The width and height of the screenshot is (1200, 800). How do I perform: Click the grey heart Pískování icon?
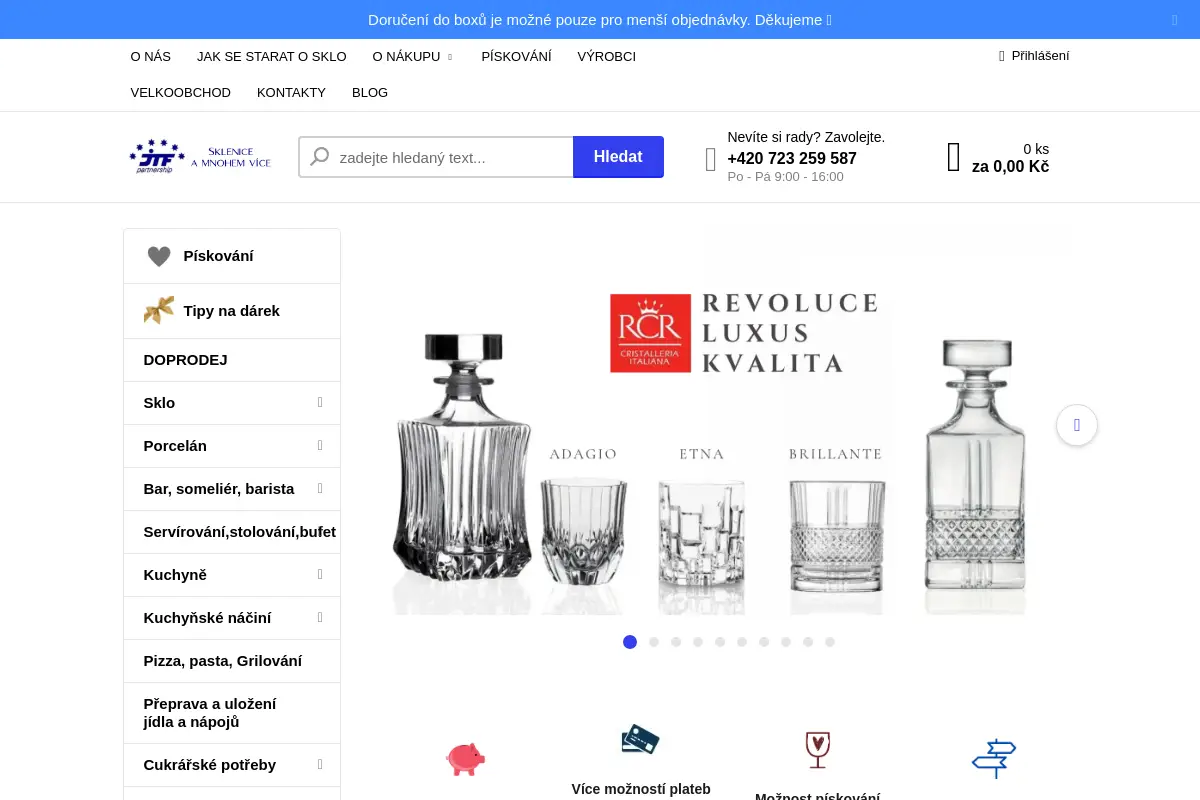click(x=159, y=256)
